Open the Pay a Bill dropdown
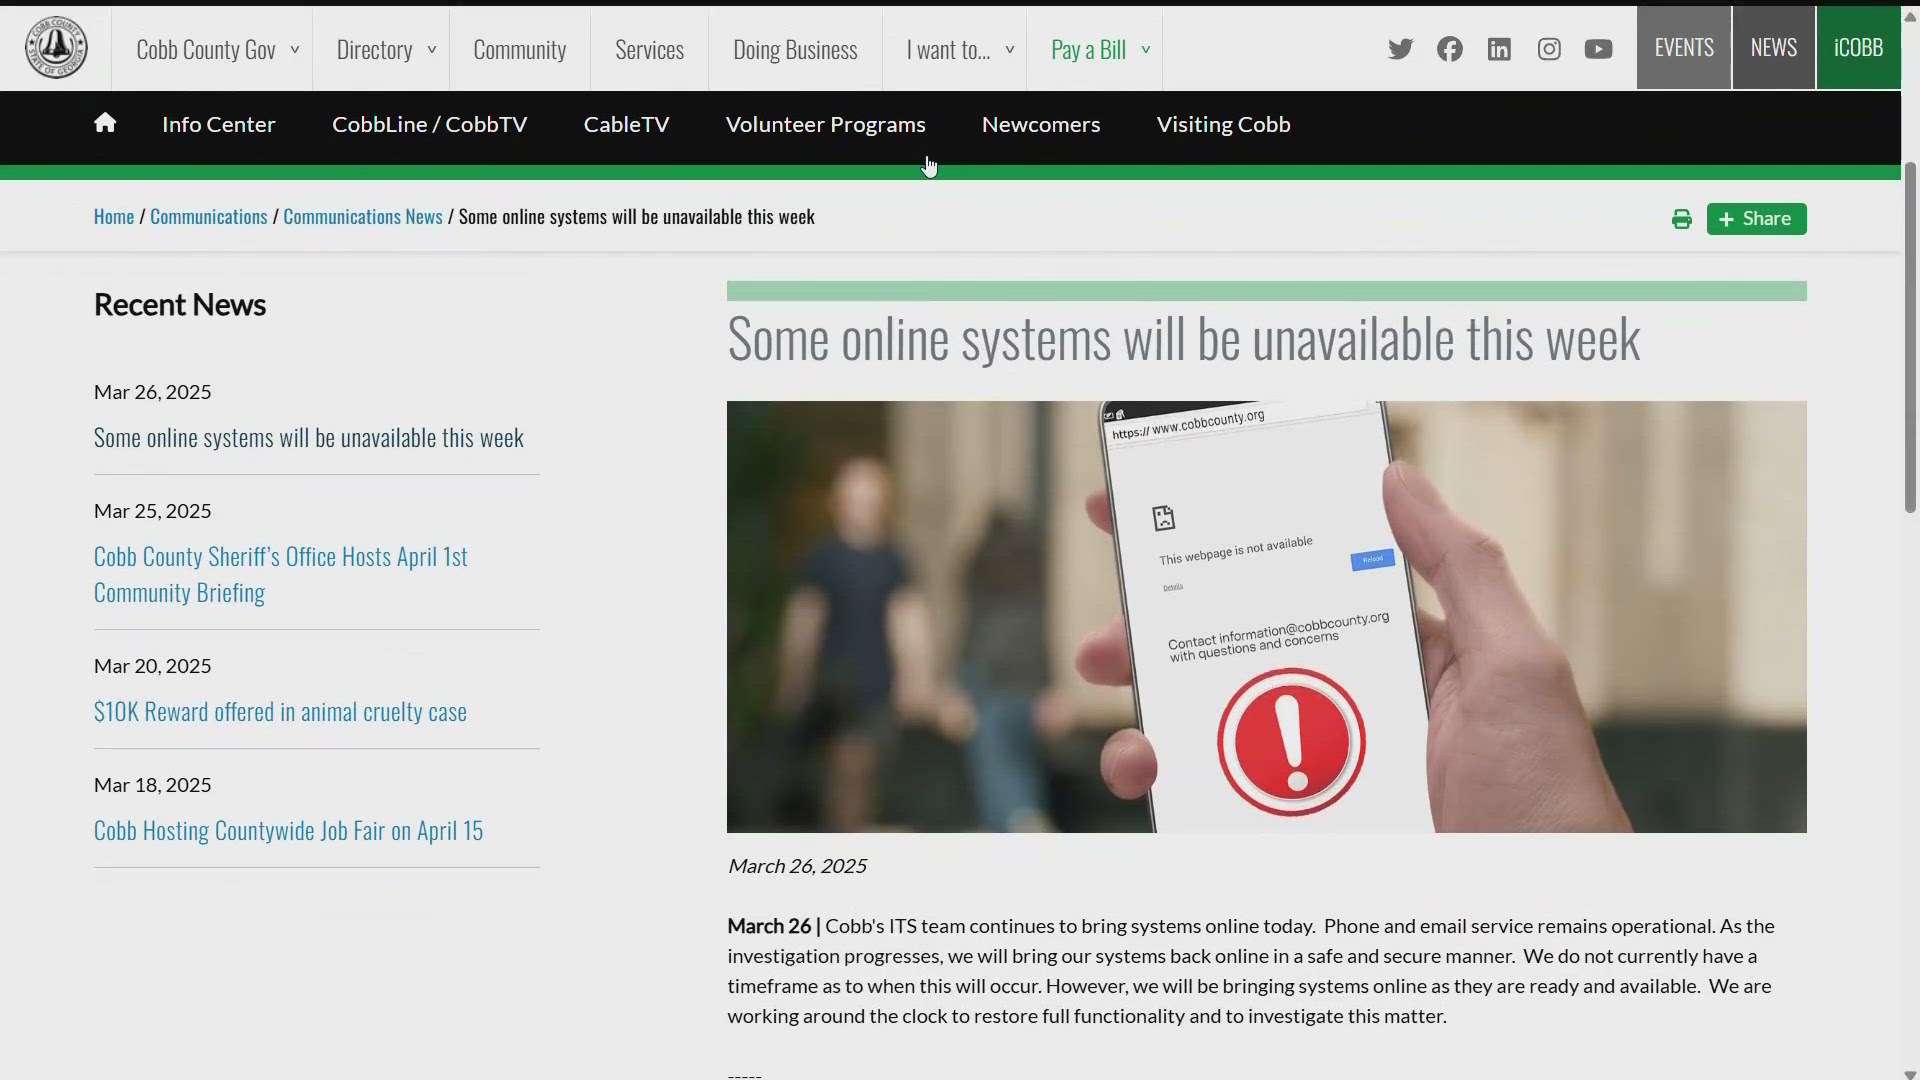 point(1099,50)
